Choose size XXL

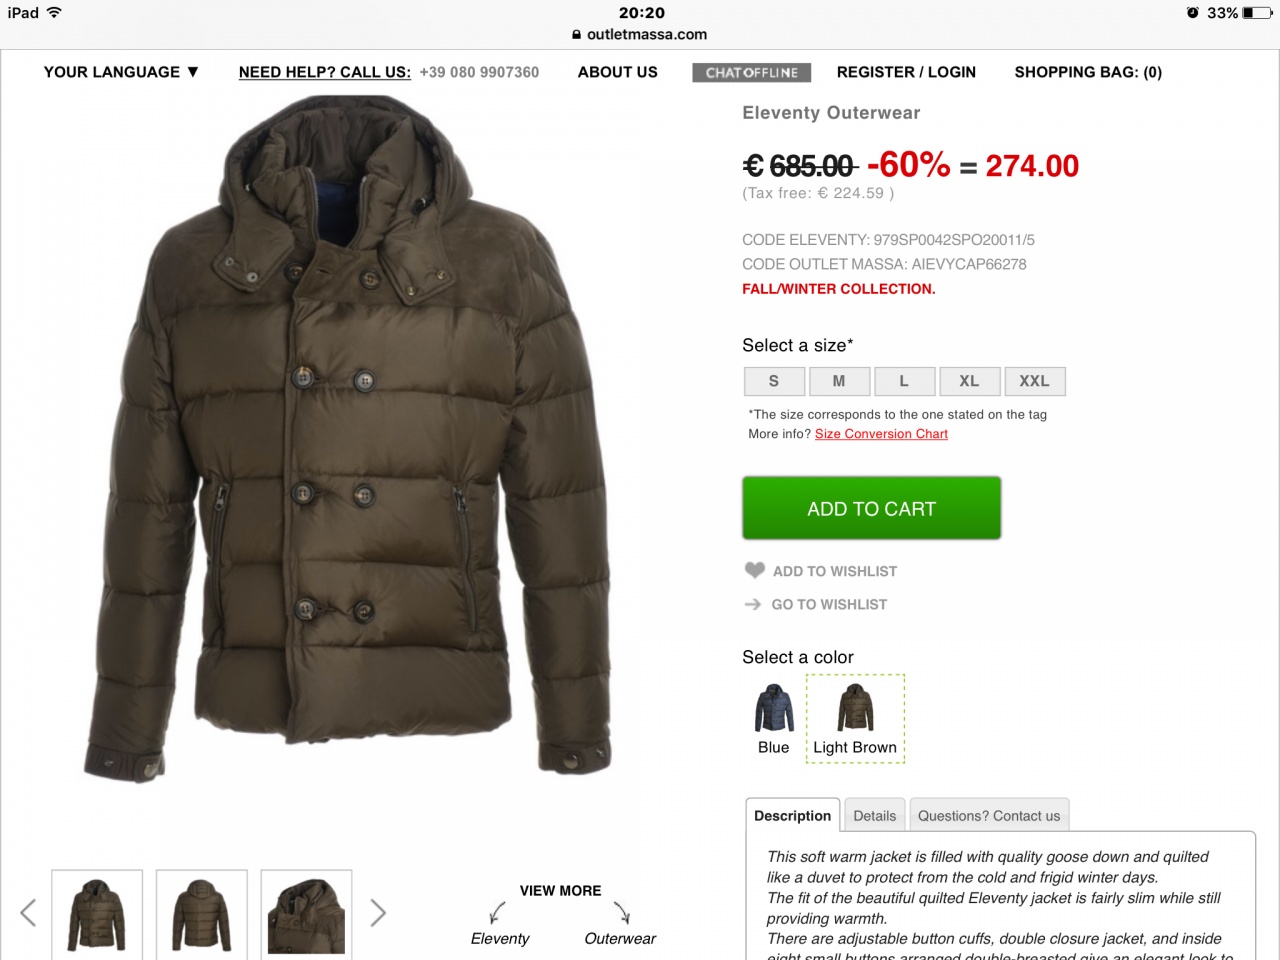point(1035,381)
